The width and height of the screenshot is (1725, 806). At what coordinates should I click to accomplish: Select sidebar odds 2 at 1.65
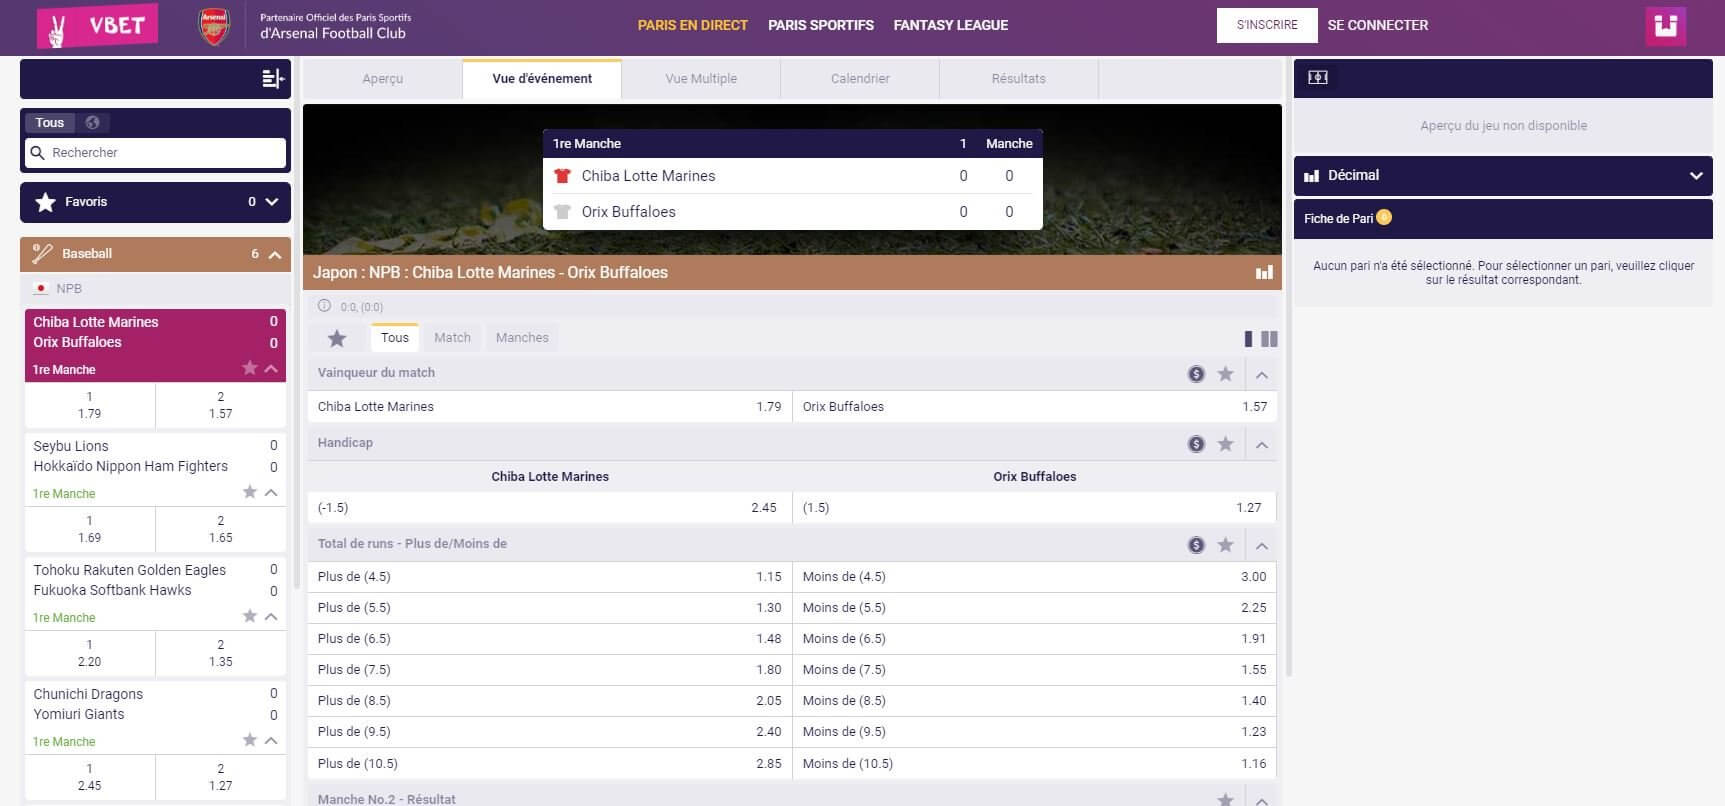pos(221,529)
